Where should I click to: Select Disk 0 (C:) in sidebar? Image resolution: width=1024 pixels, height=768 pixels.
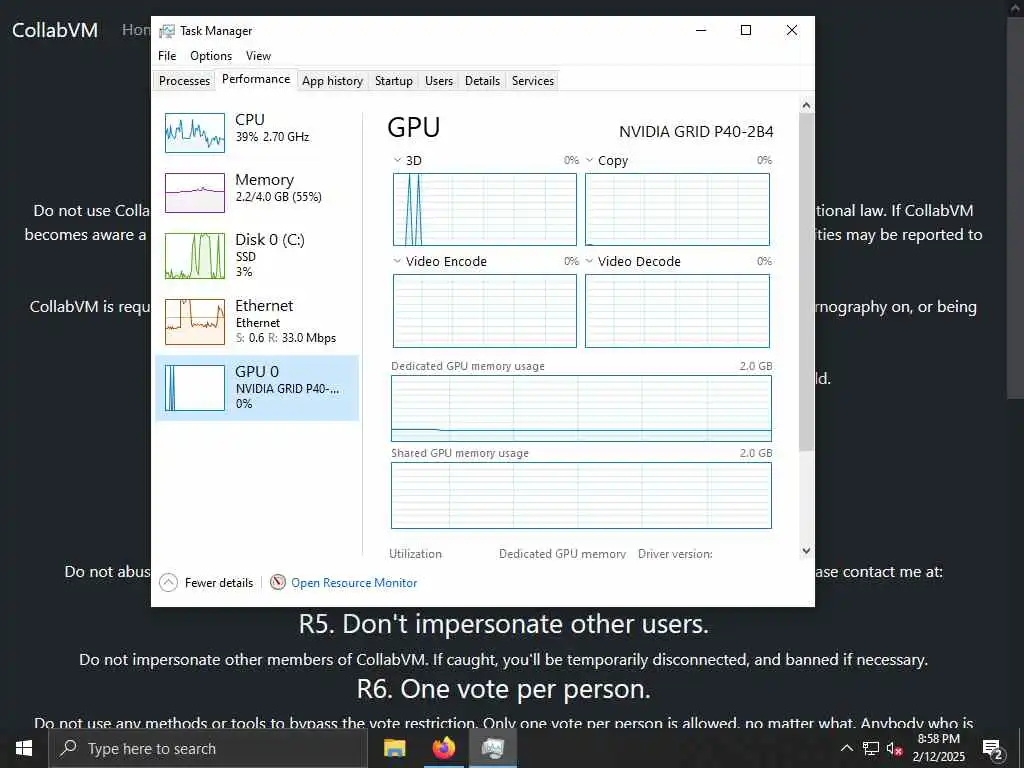257,255
